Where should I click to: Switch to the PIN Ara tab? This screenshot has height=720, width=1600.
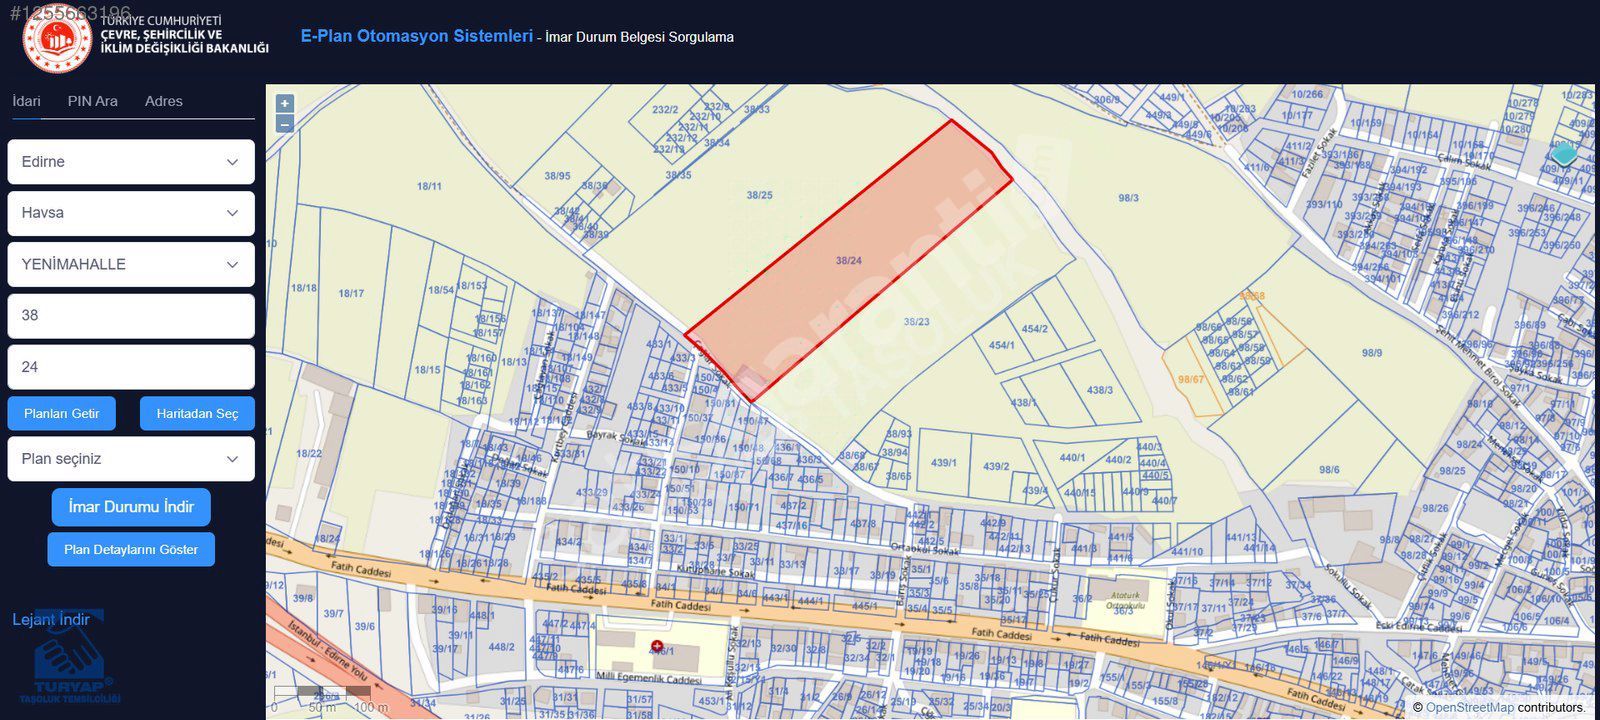tap(93, 101)
